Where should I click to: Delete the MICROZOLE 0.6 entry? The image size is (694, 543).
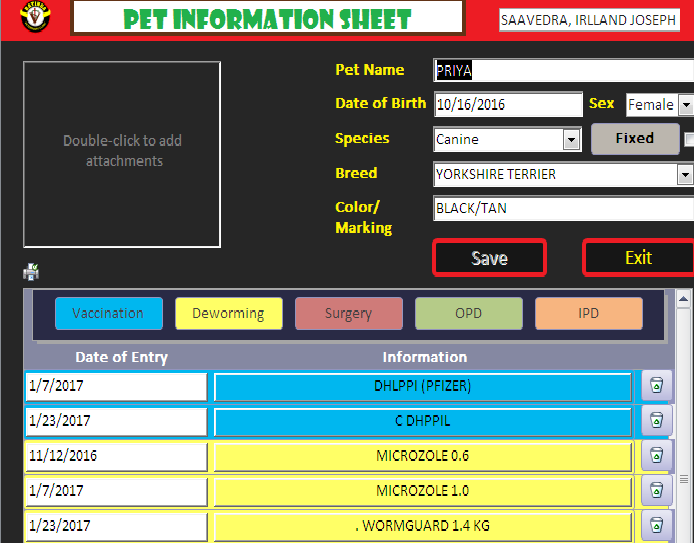coord(656,456)
